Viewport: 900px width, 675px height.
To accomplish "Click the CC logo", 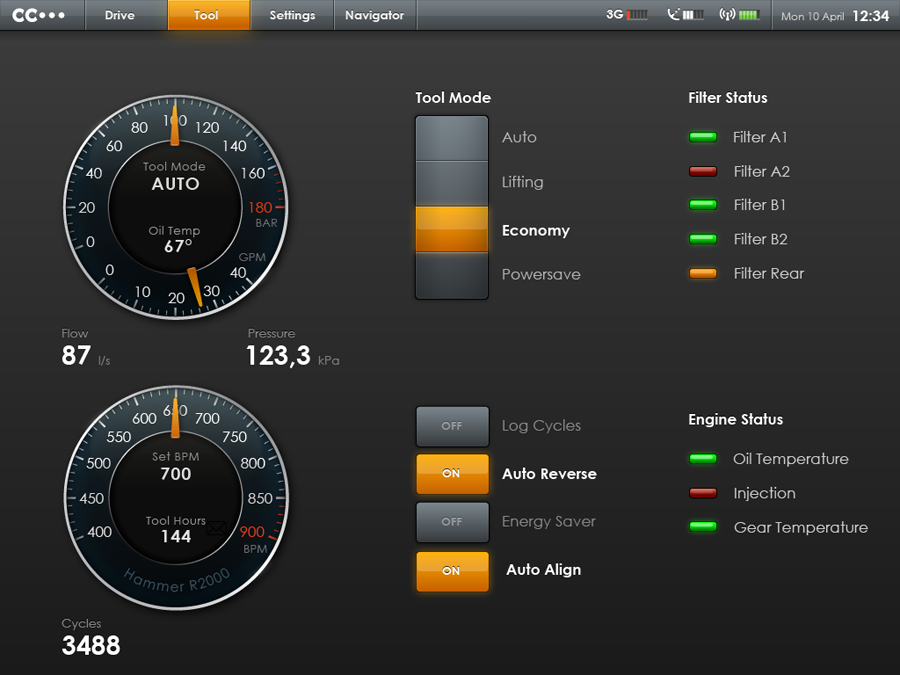I will pyautogui.click(x=40, y=14).
